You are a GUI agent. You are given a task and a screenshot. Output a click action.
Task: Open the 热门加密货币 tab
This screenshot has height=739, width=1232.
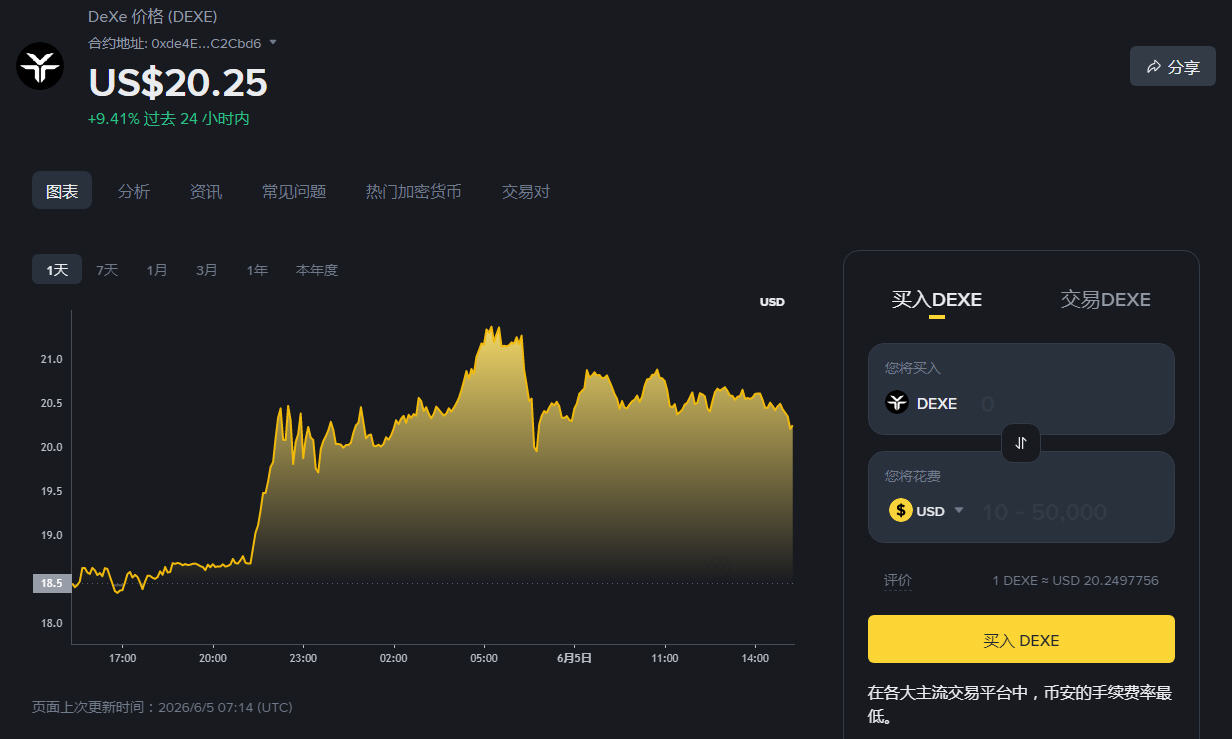point(414,191)
